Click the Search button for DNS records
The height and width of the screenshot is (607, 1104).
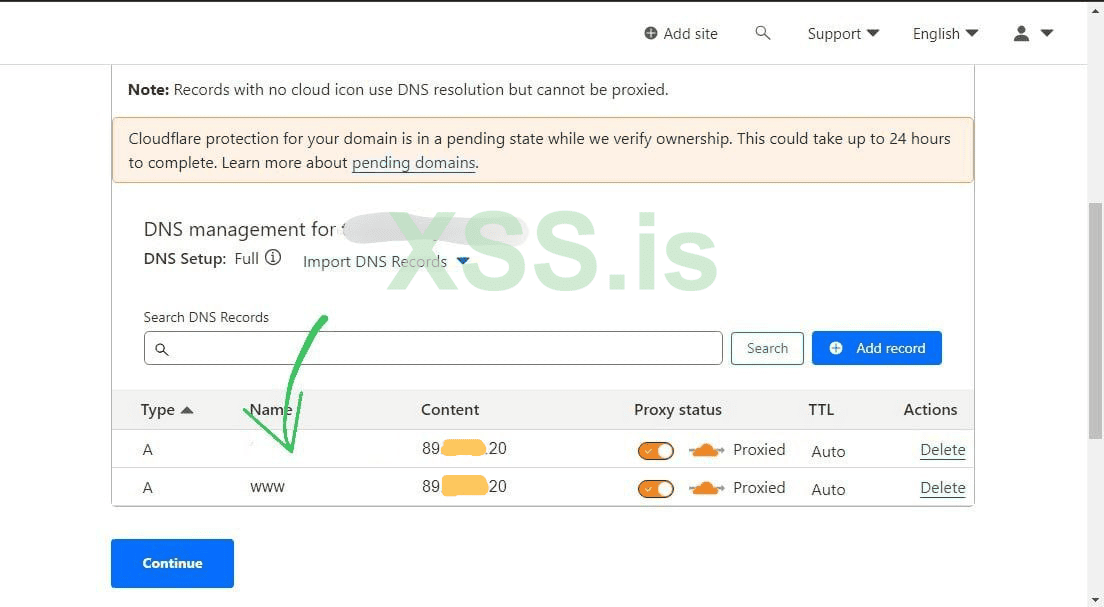click(767, 348)
